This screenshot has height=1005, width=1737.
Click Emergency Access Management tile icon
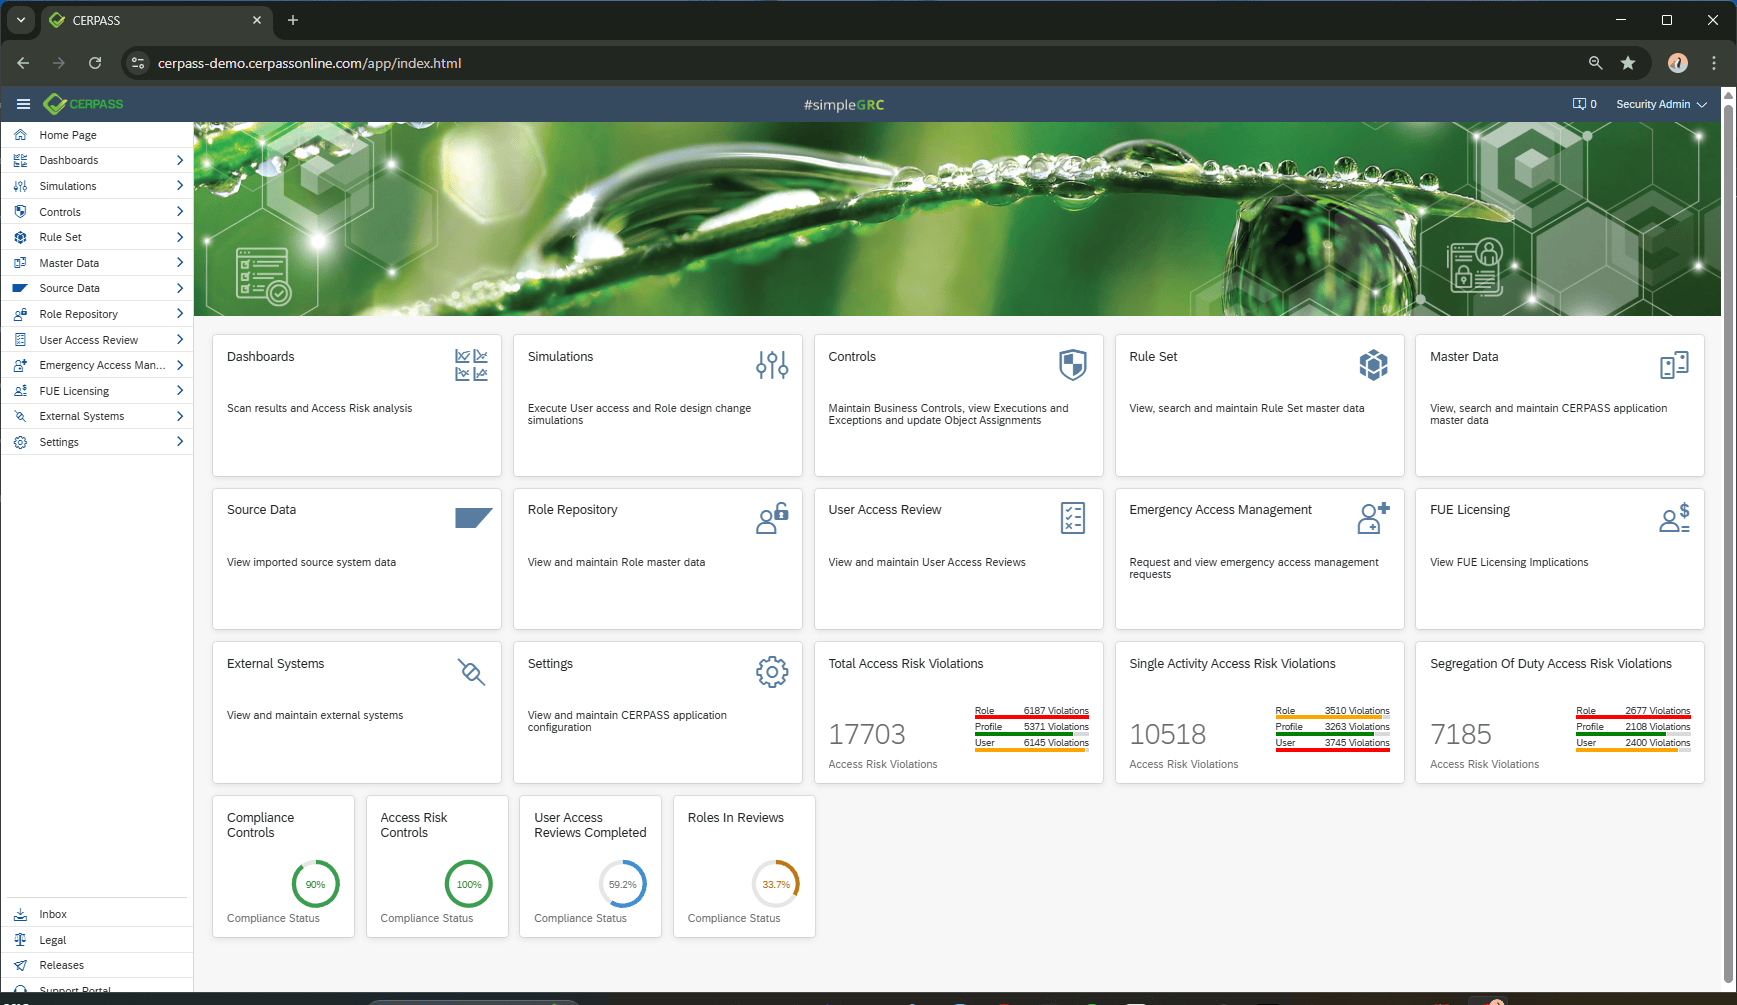tap(1374, 518)
